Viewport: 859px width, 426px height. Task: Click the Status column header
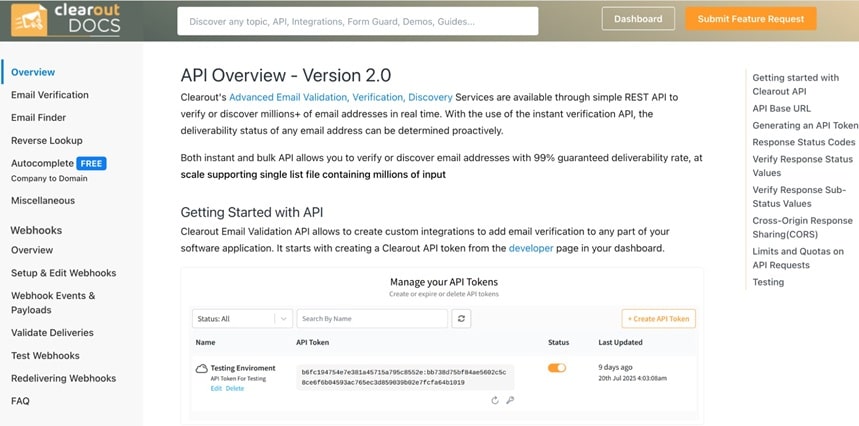[558, 343]
